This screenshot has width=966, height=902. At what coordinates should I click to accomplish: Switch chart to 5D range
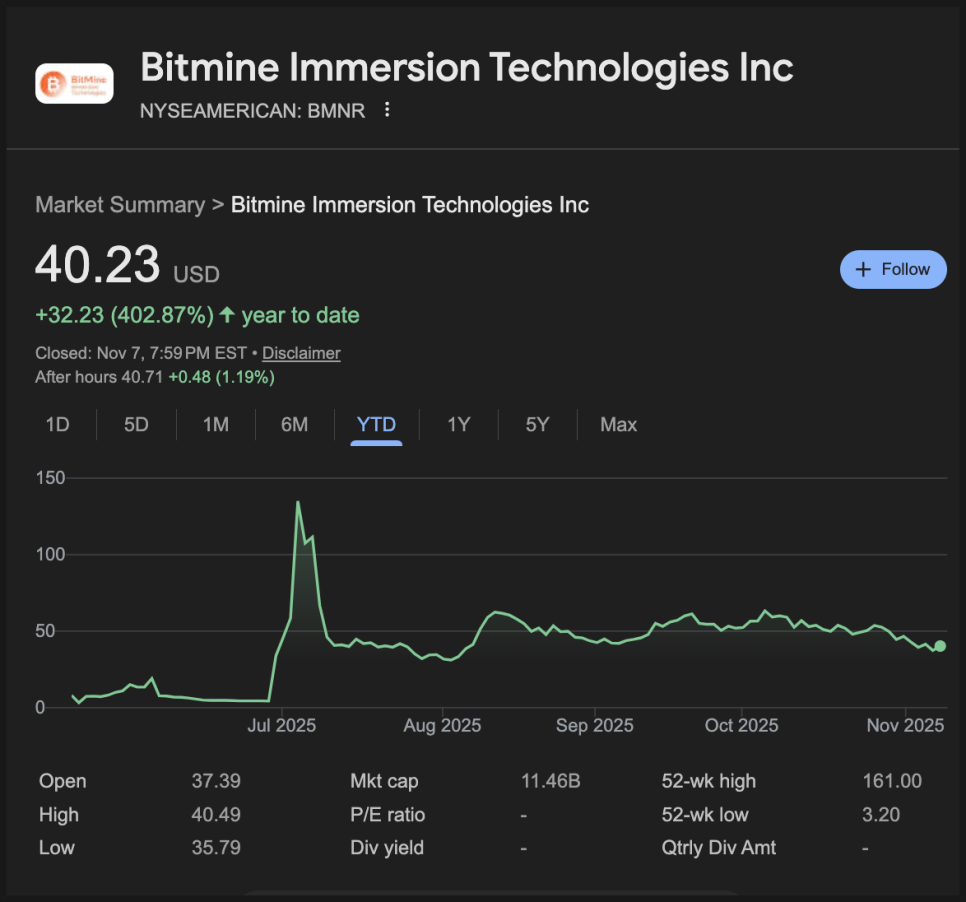click(x=136, y=425)
